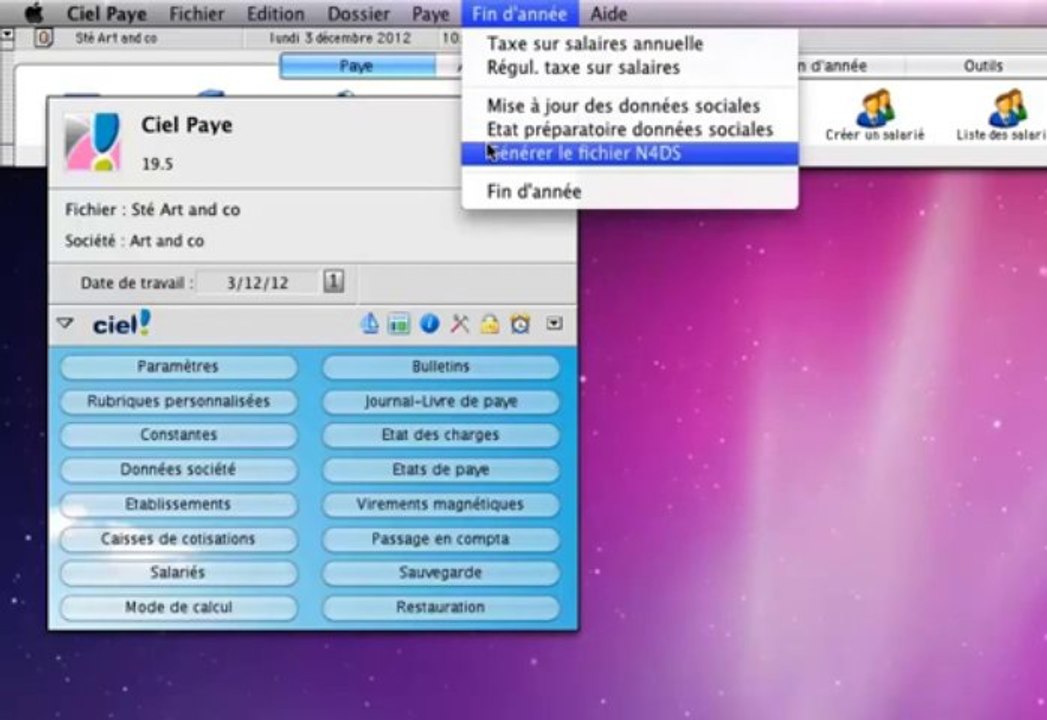Viewport: 1047px width, 720px height.
Task: Open Mode de calcul
Action: click(178, 607)
